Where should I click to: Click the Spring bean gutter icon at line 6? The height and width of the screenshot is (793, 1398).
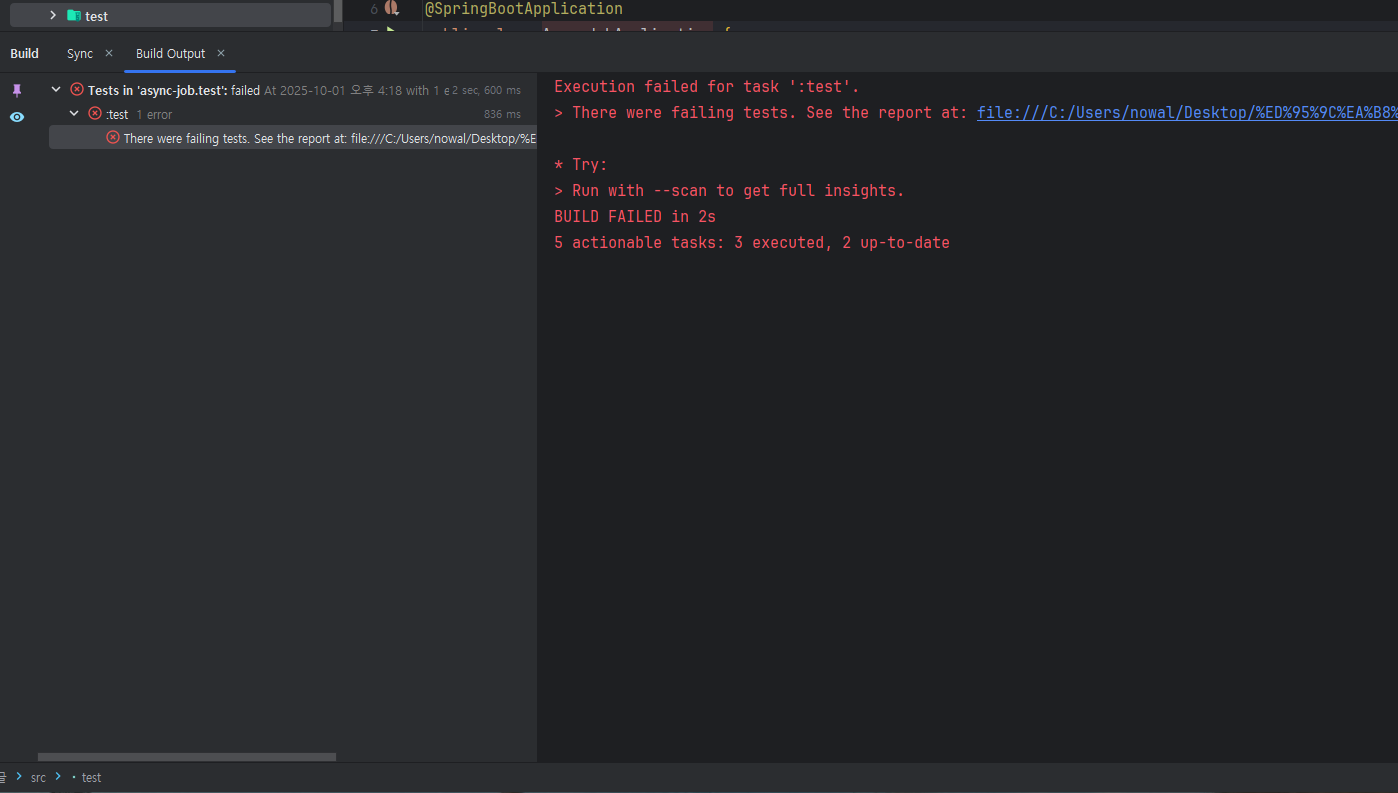[x=392, y=8]
